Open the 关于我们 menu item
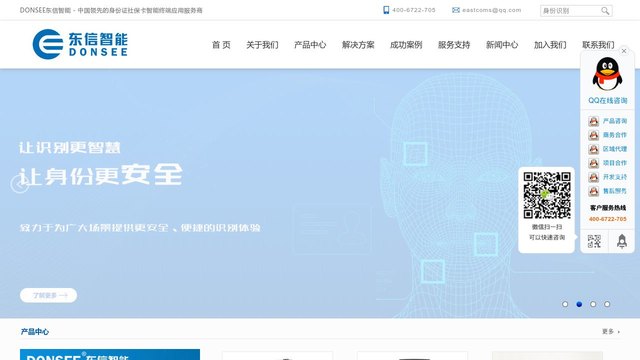The height and width of the screenshot is (360, 640). point(262,45)
